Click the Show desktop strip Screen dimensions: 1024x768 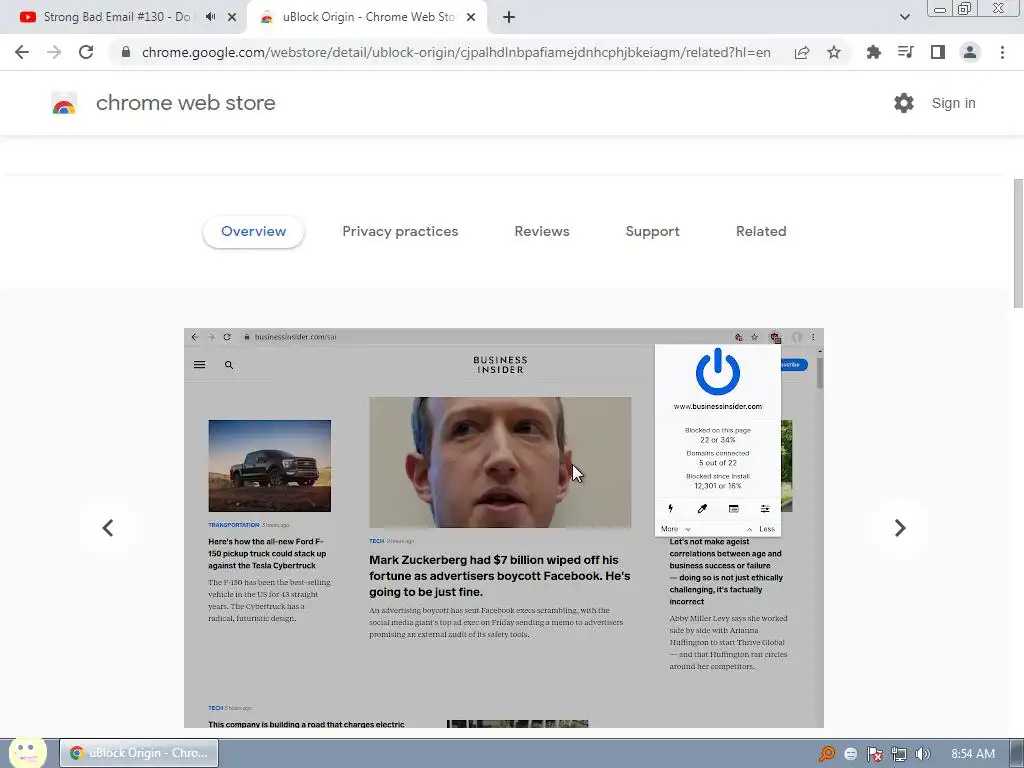(1016, 753)
